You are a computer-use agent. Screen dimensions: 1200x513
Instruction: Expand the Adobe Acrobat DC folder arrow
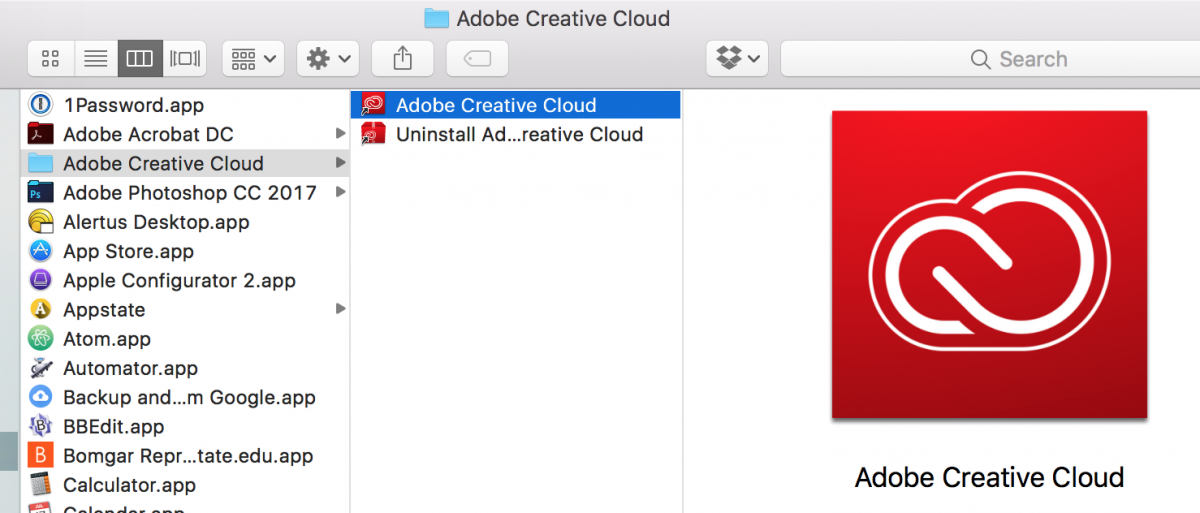341,134
